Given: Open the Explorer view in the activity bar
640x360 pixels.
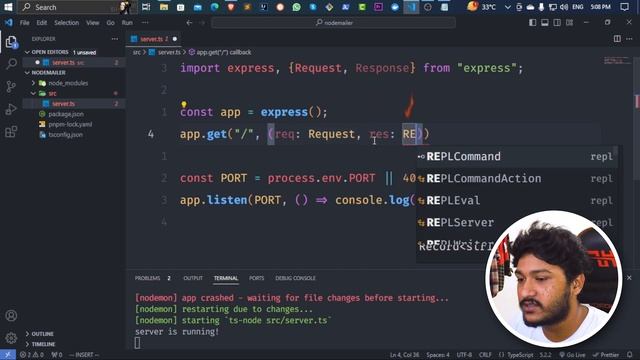Looking at the screenshot, I should [x=11, y=42].
